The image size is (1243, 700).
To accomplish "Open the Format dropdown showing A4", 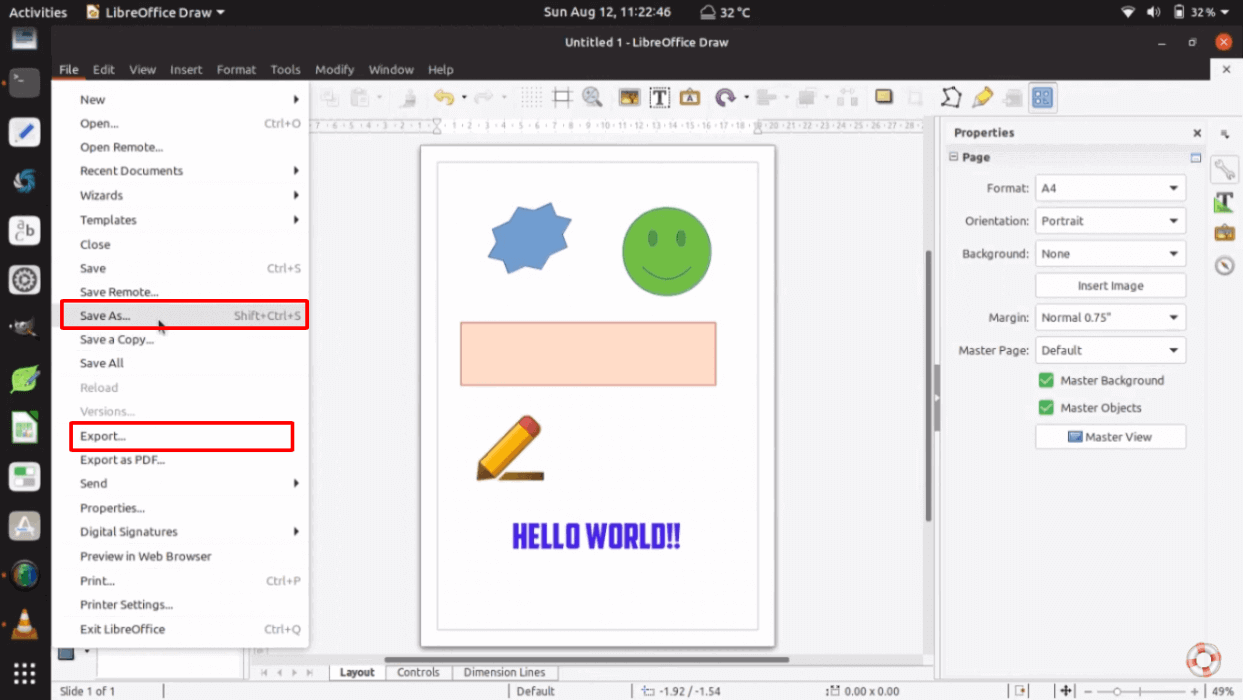I will [1110, 188].
